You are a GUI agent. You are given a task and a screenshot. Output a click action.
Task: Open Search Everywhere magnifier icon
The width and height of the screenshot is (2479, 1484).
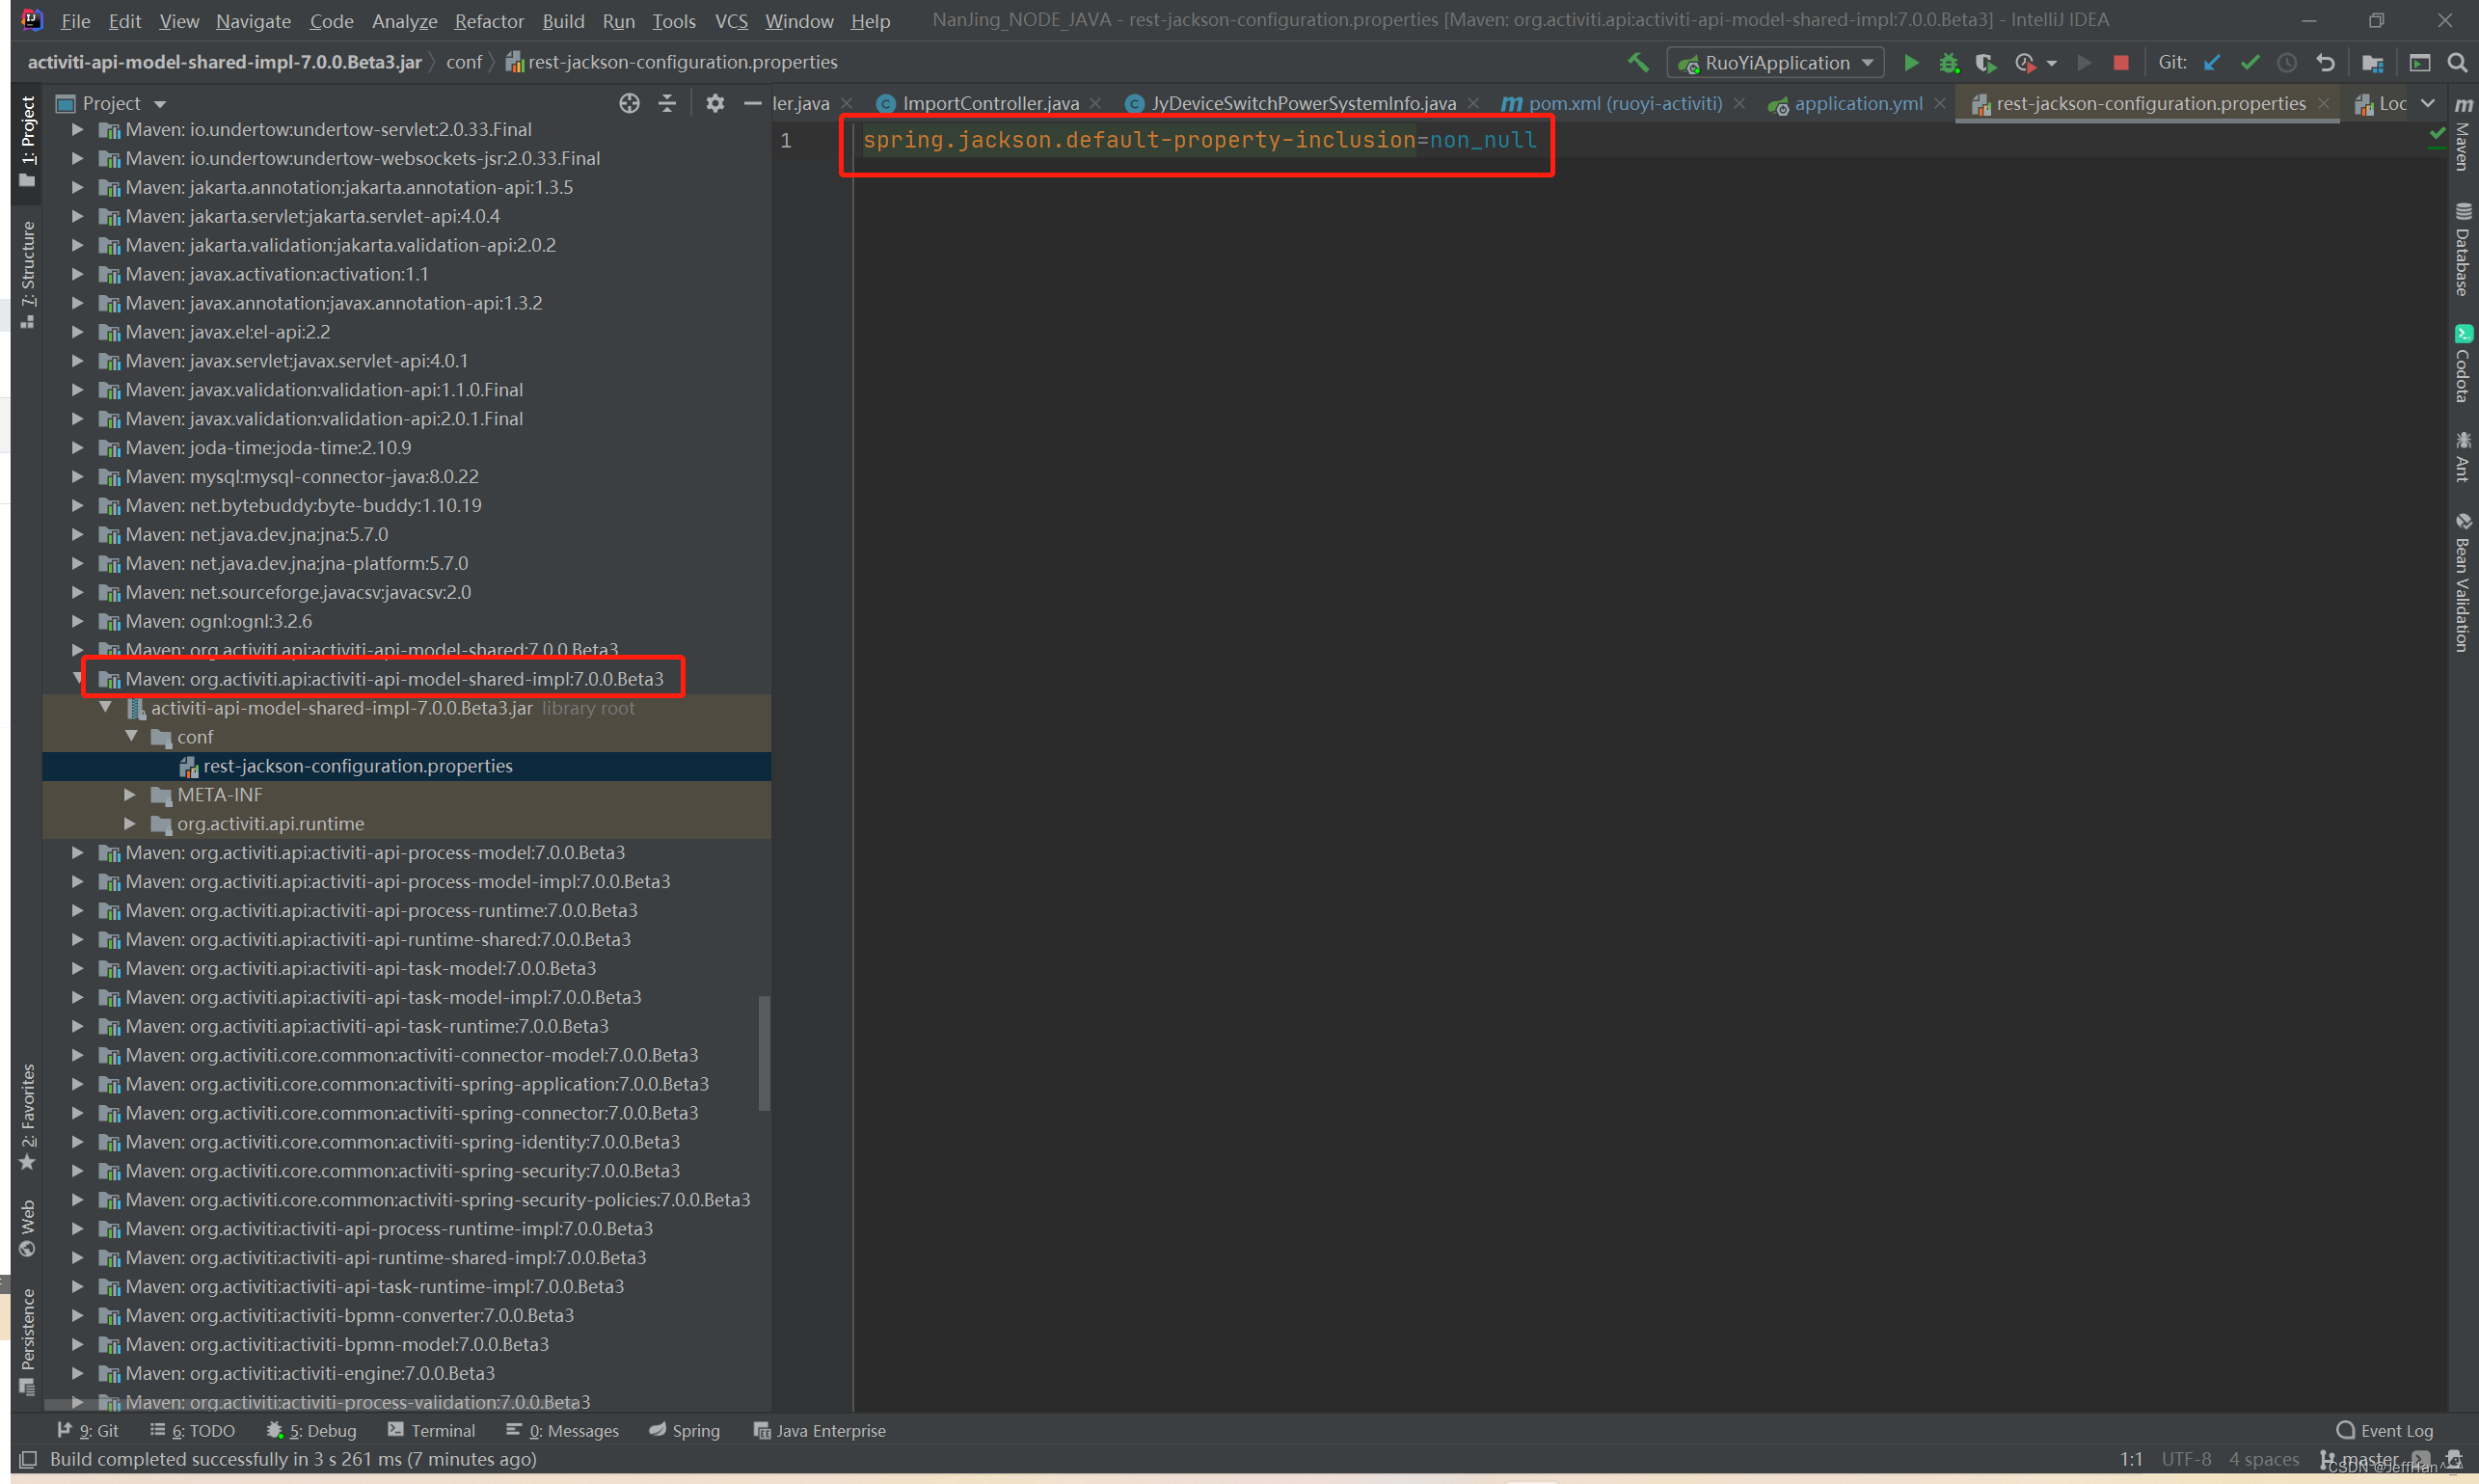(x=2456, y=62)
